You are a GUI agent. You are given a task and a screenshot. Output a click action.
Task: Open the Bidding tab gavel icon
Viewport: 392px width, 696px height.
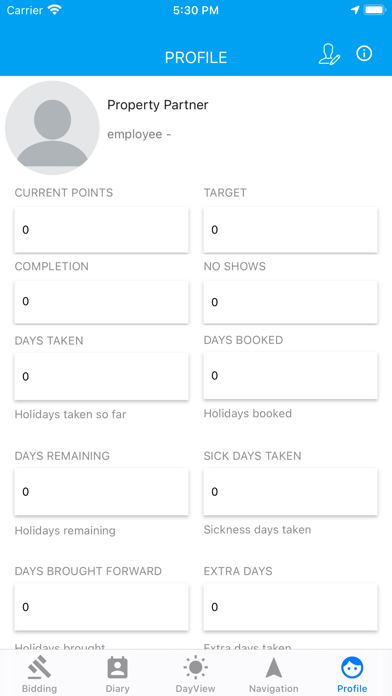[40, 668]
